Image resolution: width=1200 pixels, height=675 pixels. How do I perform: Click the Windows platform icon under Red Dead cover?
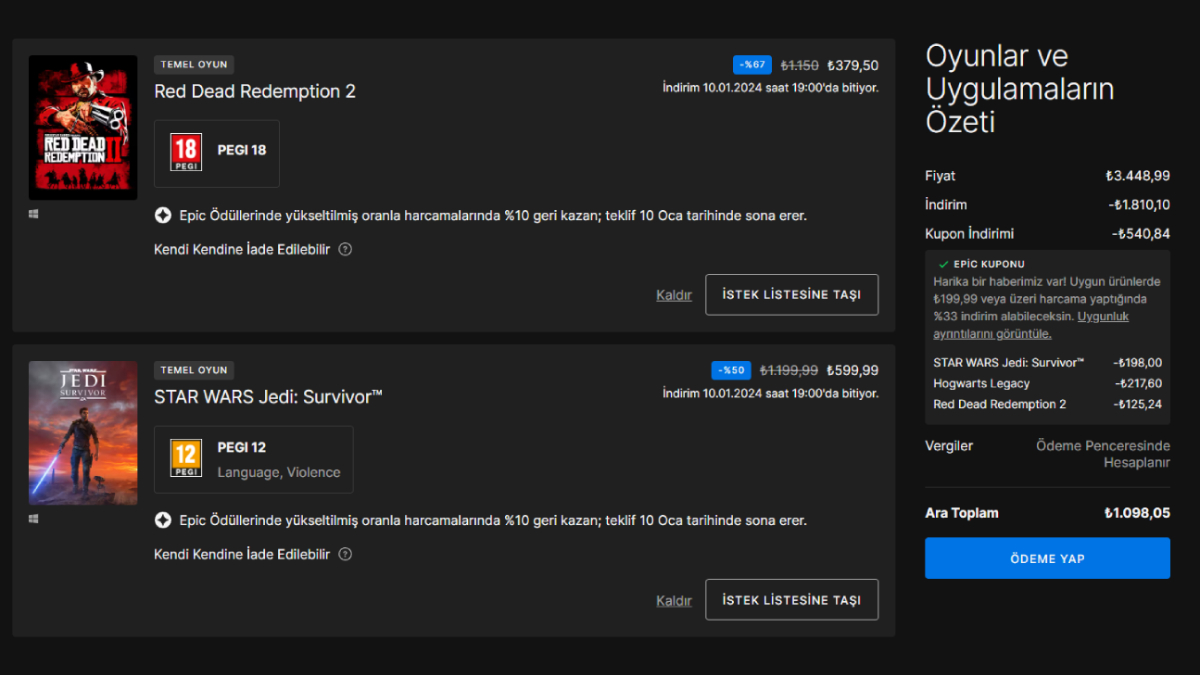pyautogui.click(x=34, y=214)
